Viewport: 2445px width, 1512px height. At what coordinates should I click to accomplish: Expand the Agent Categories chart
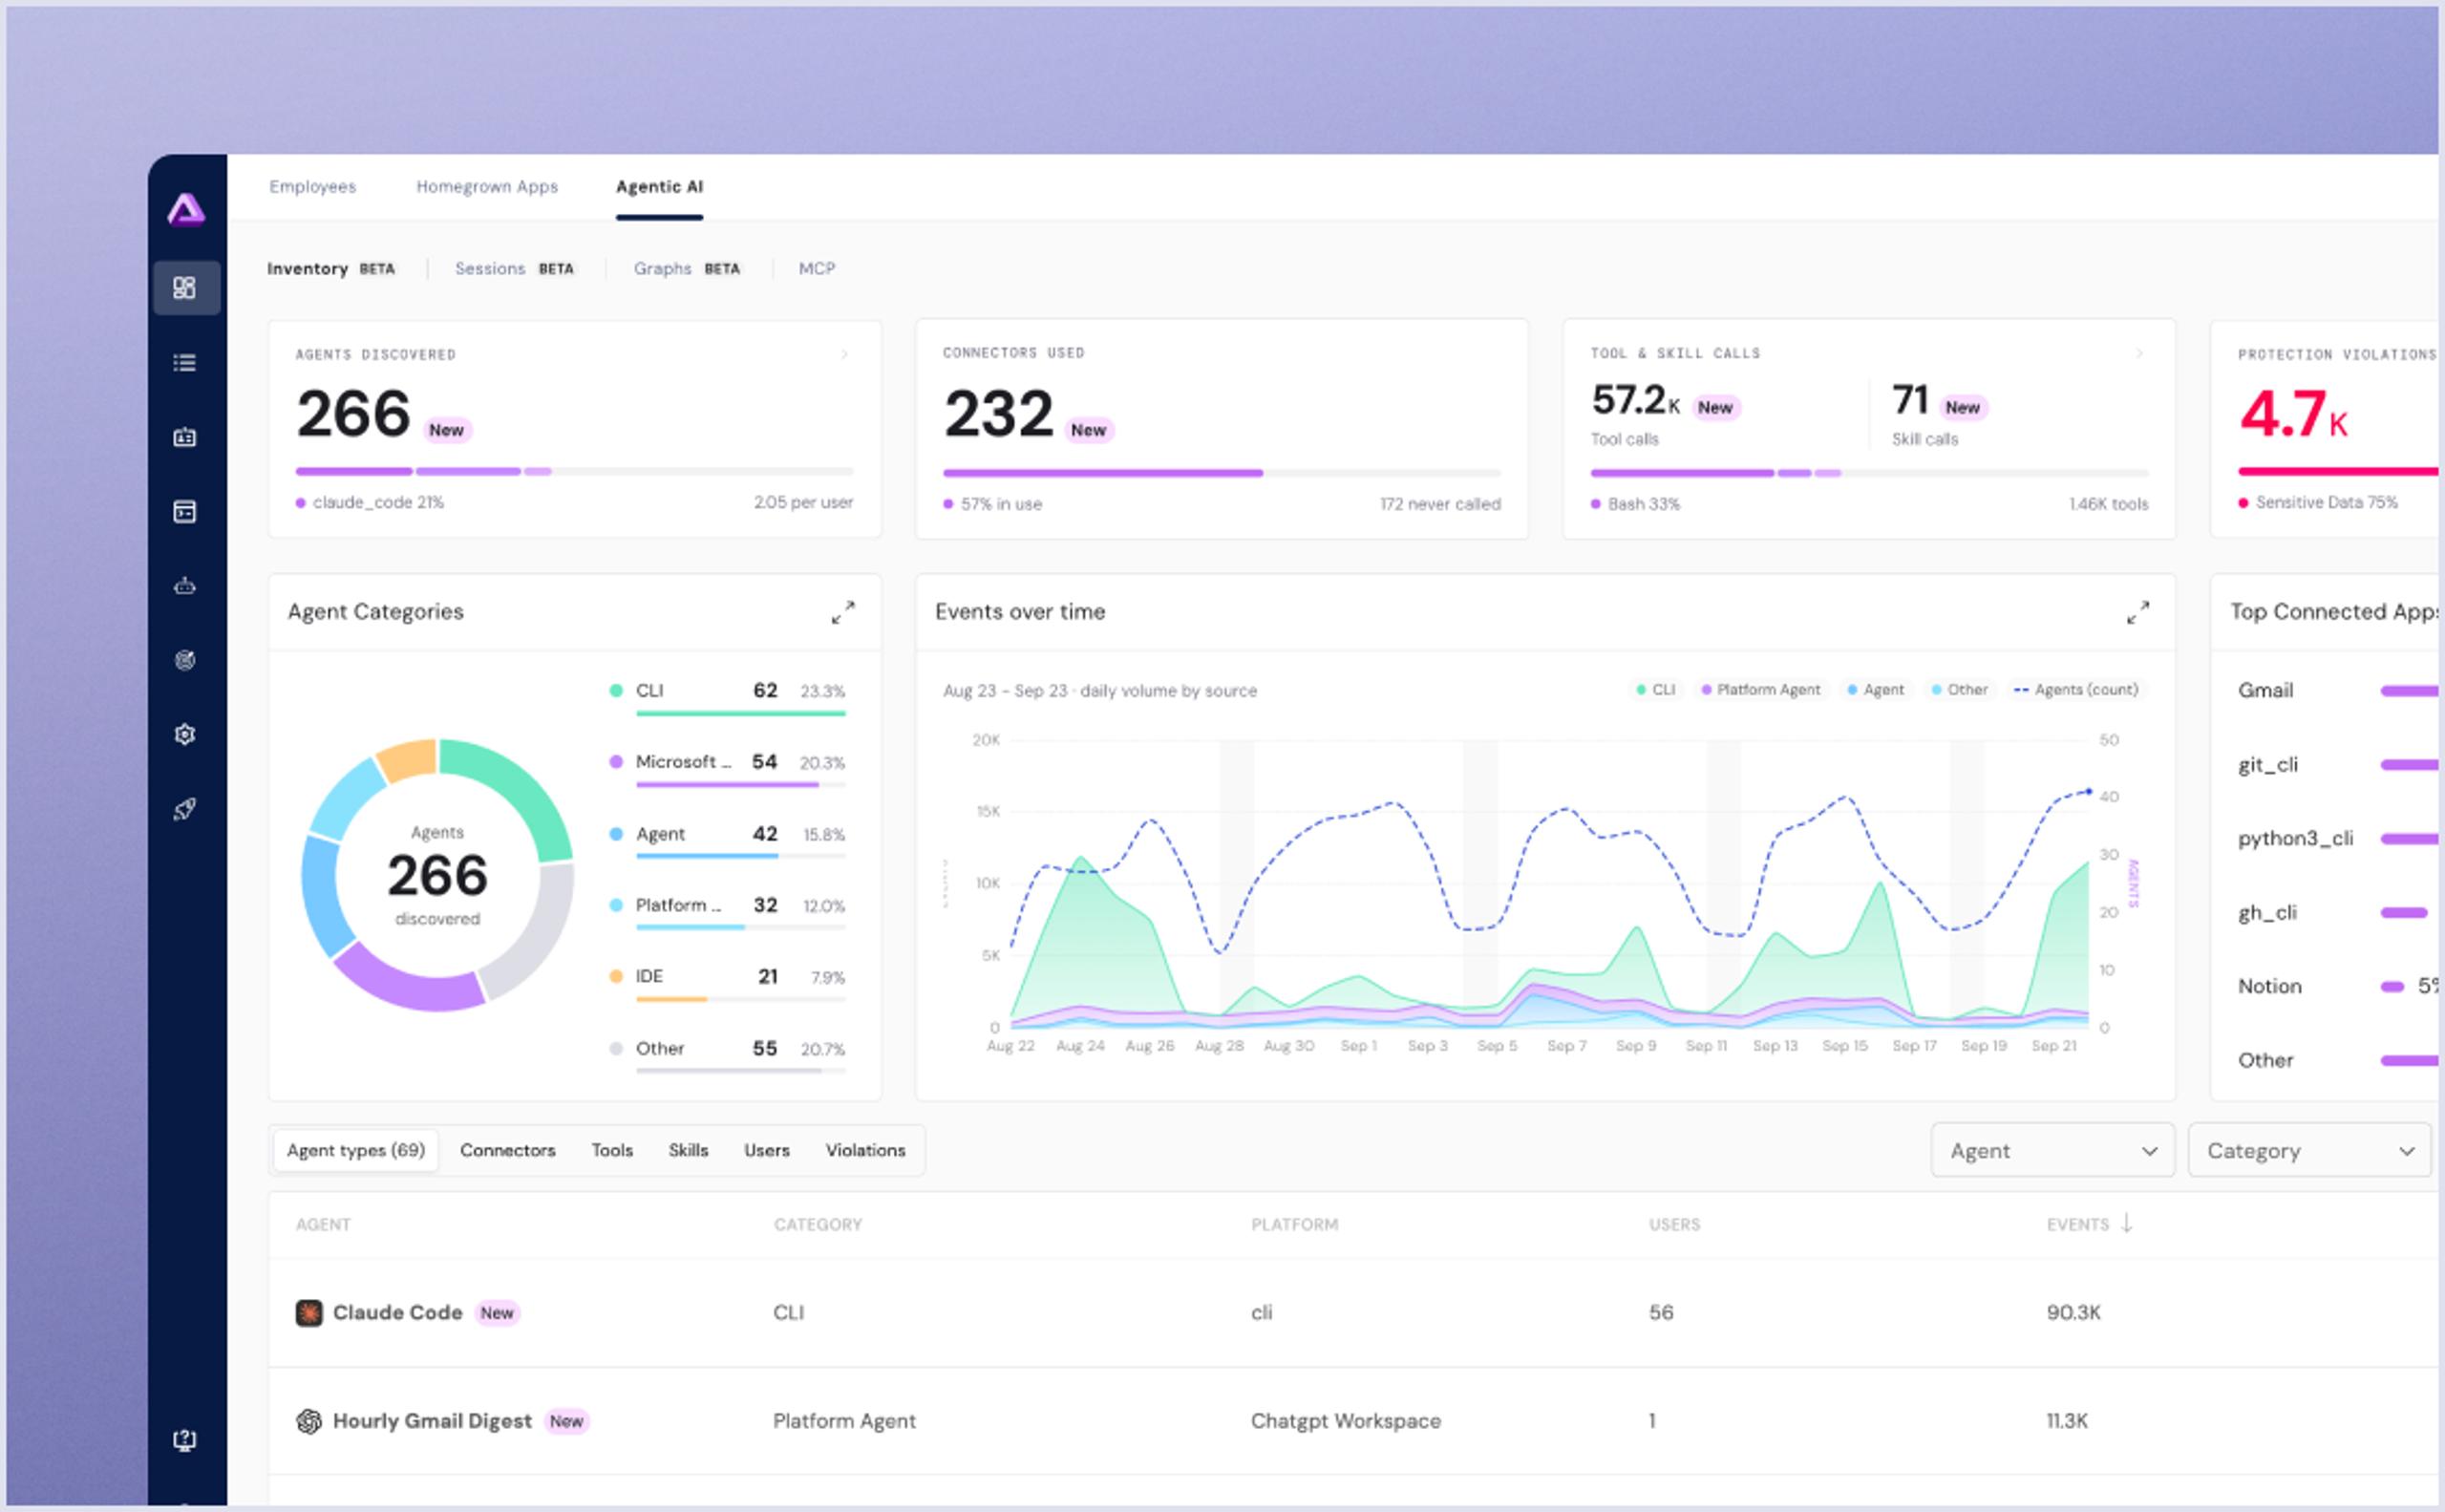point(843,612)
